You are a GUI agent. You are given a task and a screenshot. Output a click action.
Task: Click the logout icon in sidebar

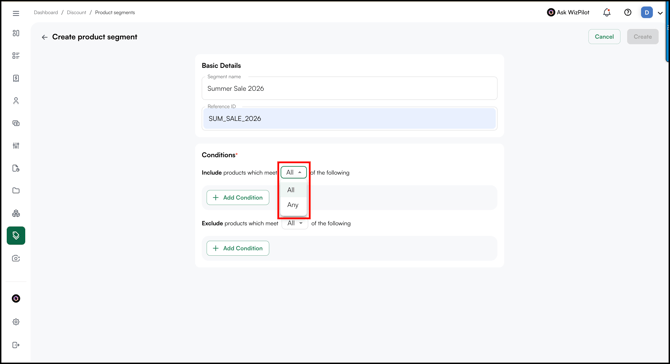click(x=16, y=345)
